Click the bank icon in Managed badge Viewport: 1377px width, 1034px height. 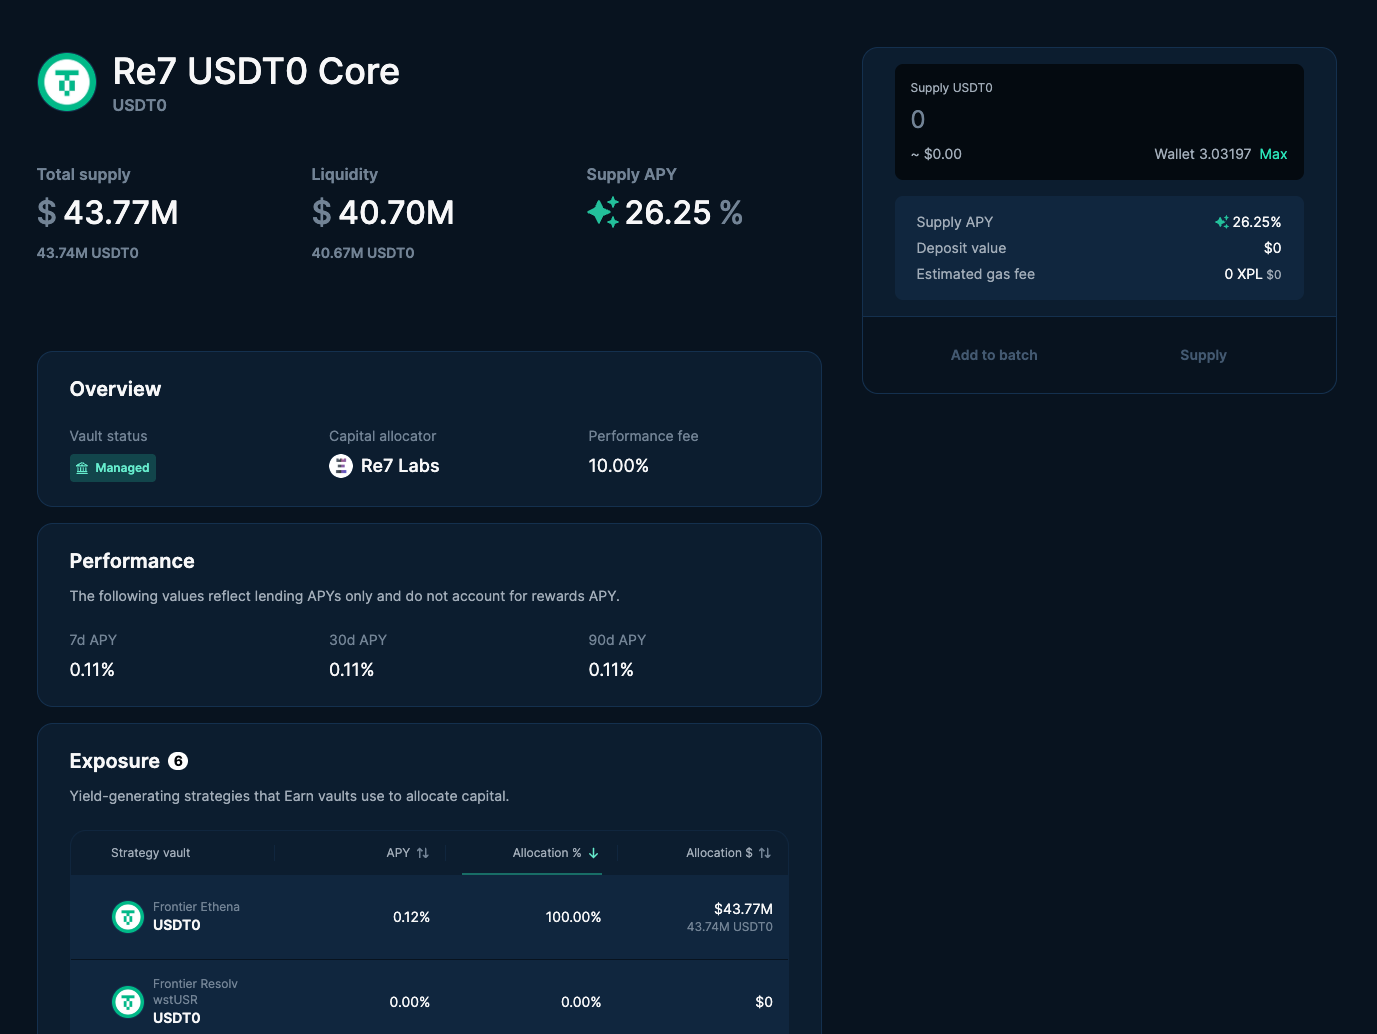[83, 468]
